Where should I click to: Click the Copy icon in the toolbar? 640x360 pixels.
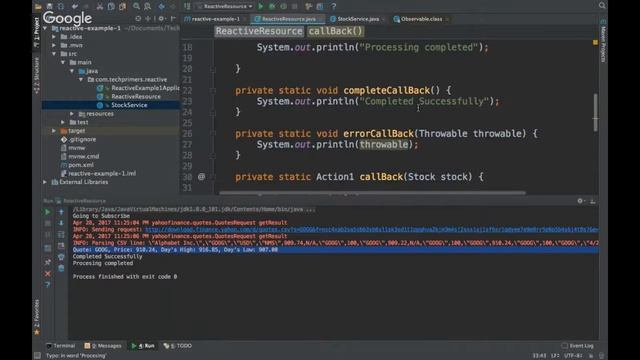111,6
